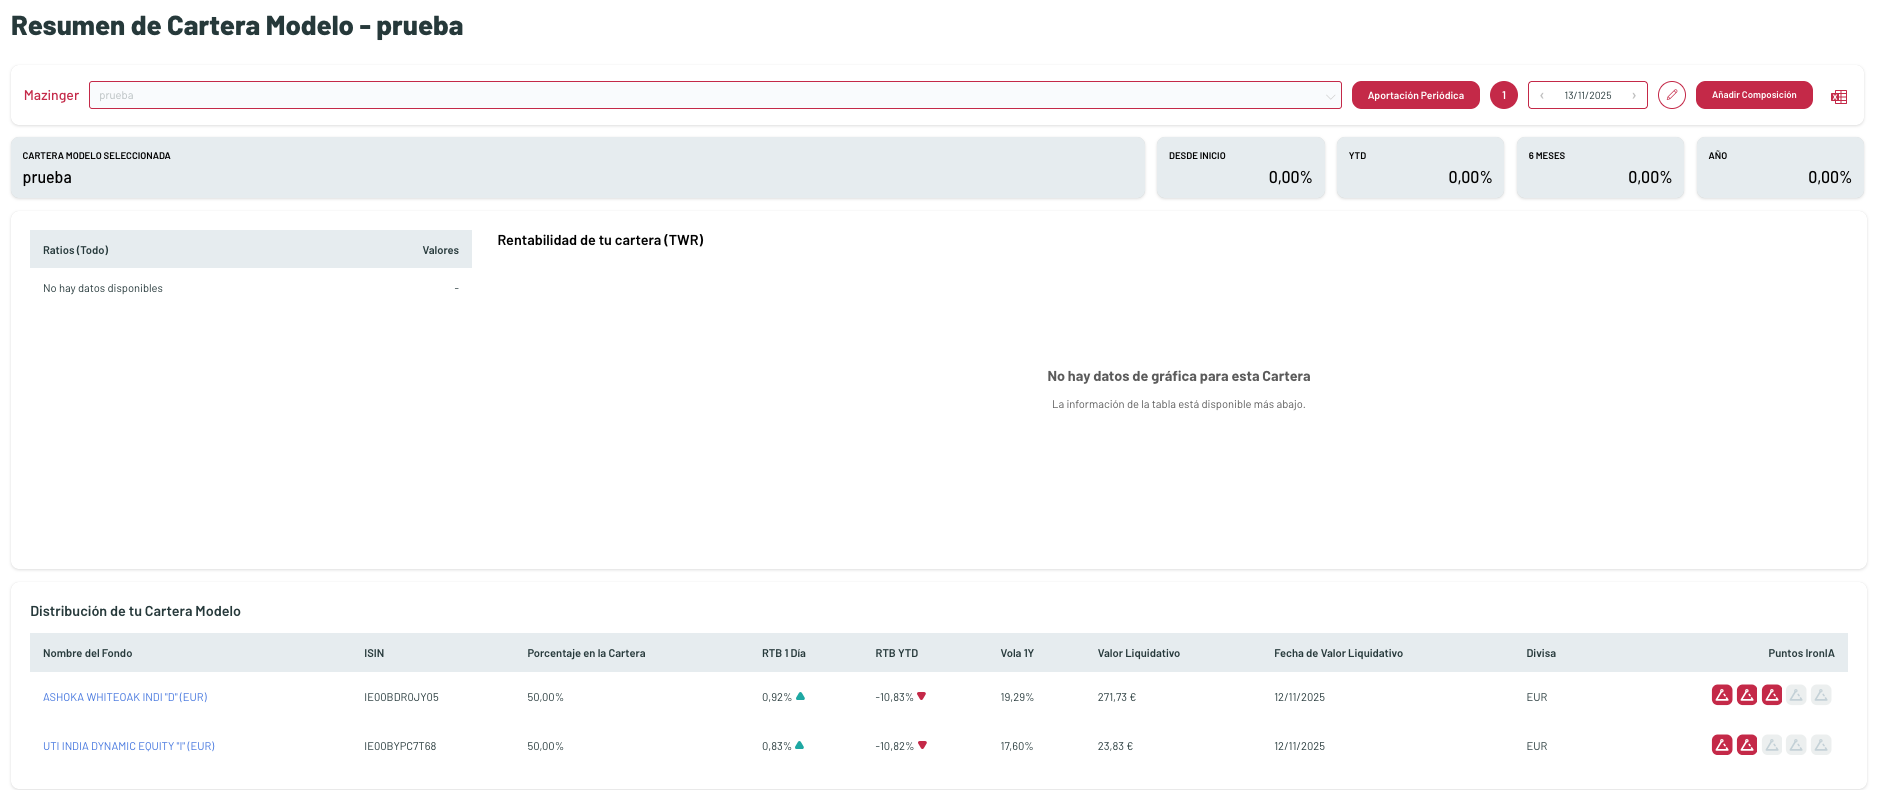Click the pencil edit icon
The height and width of the screenshot is (790, 1881).
(1671, 95)
